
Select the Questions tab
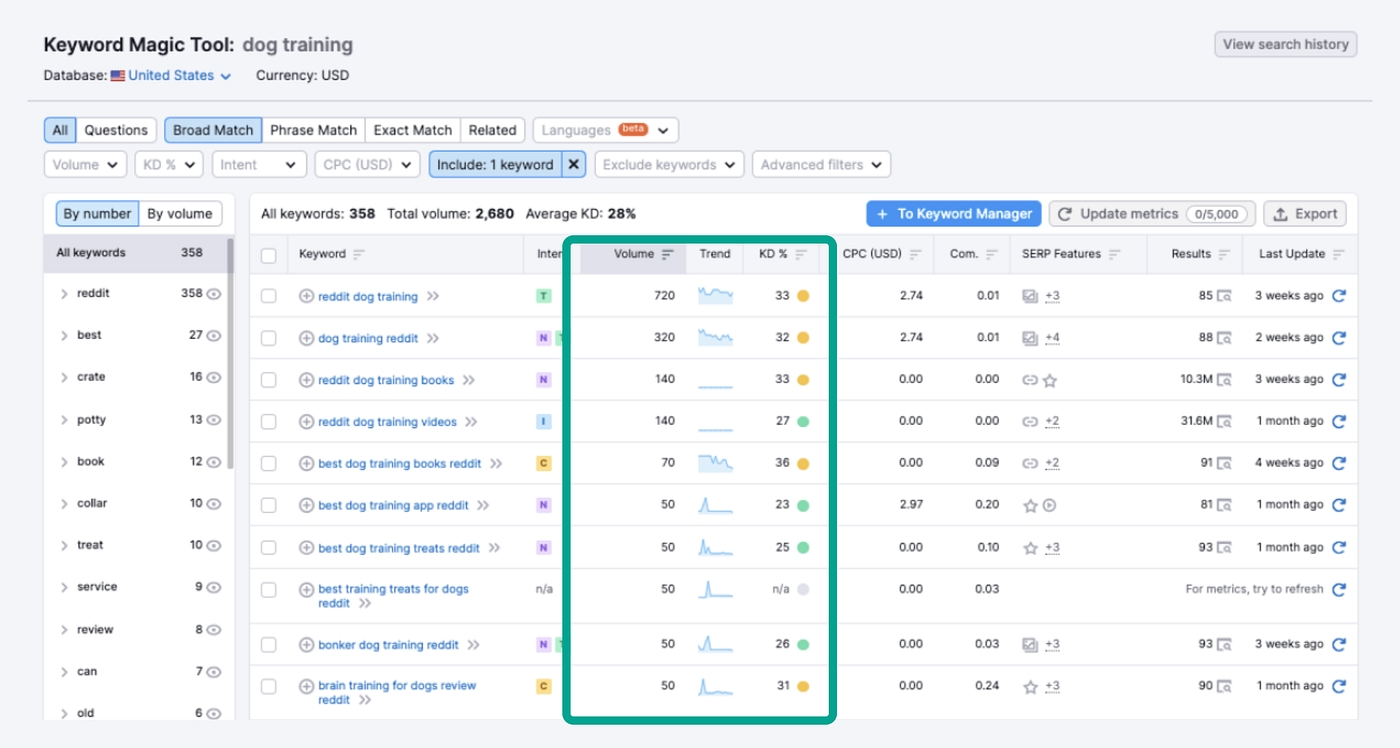tap(116, 130)
